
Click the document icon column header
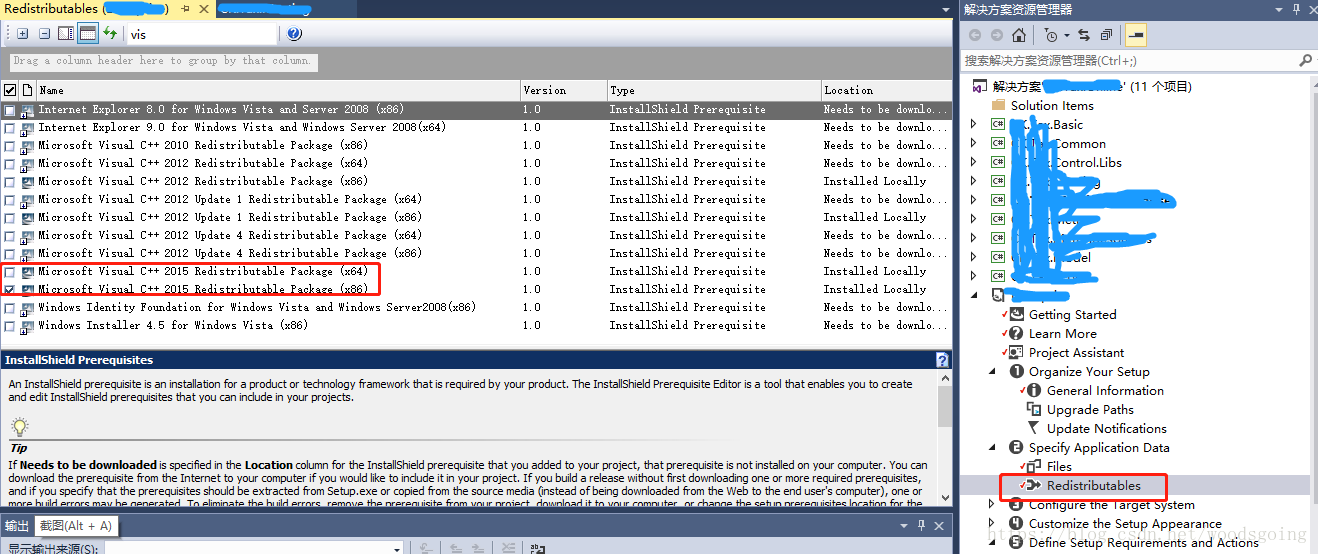(27, 90)
